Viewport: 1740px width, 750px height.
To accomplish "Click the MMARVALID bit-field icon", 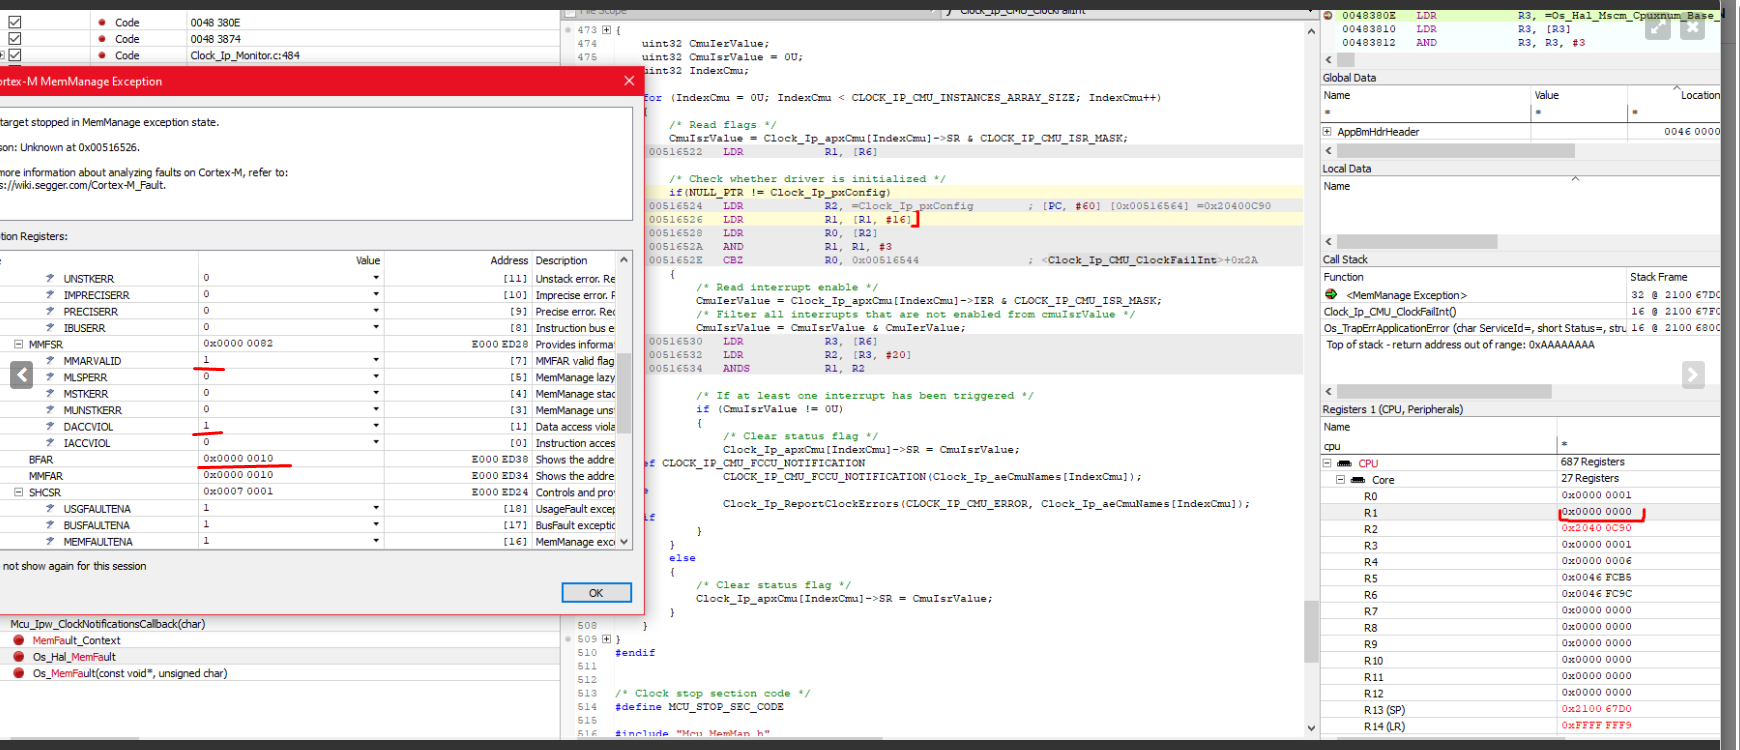I will tap(50, 361).
